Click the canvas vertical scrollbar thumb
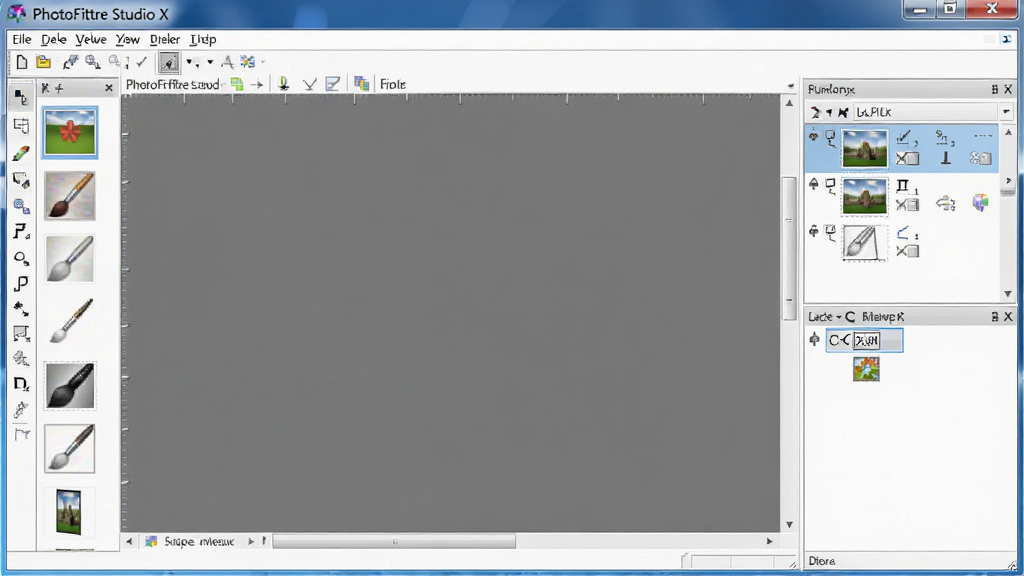This screenshot has width=1024, height=576. coord(789,248)
